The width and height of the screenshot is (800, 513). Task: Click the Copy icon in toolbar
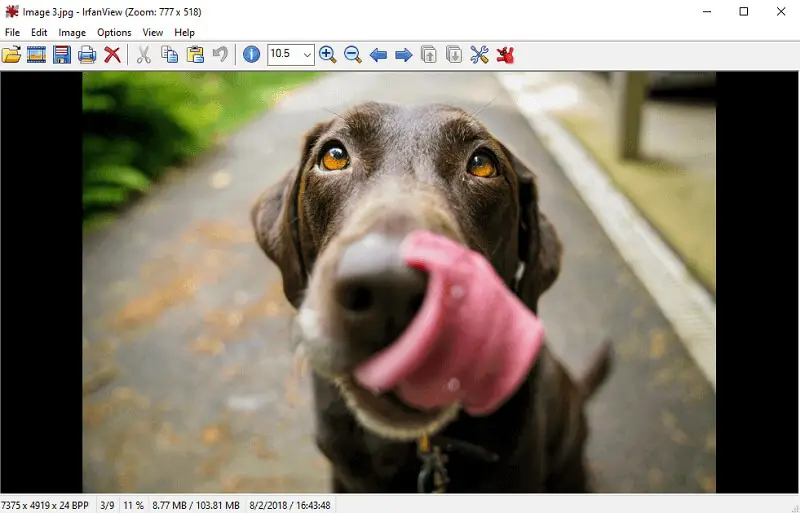coord(170,55)
